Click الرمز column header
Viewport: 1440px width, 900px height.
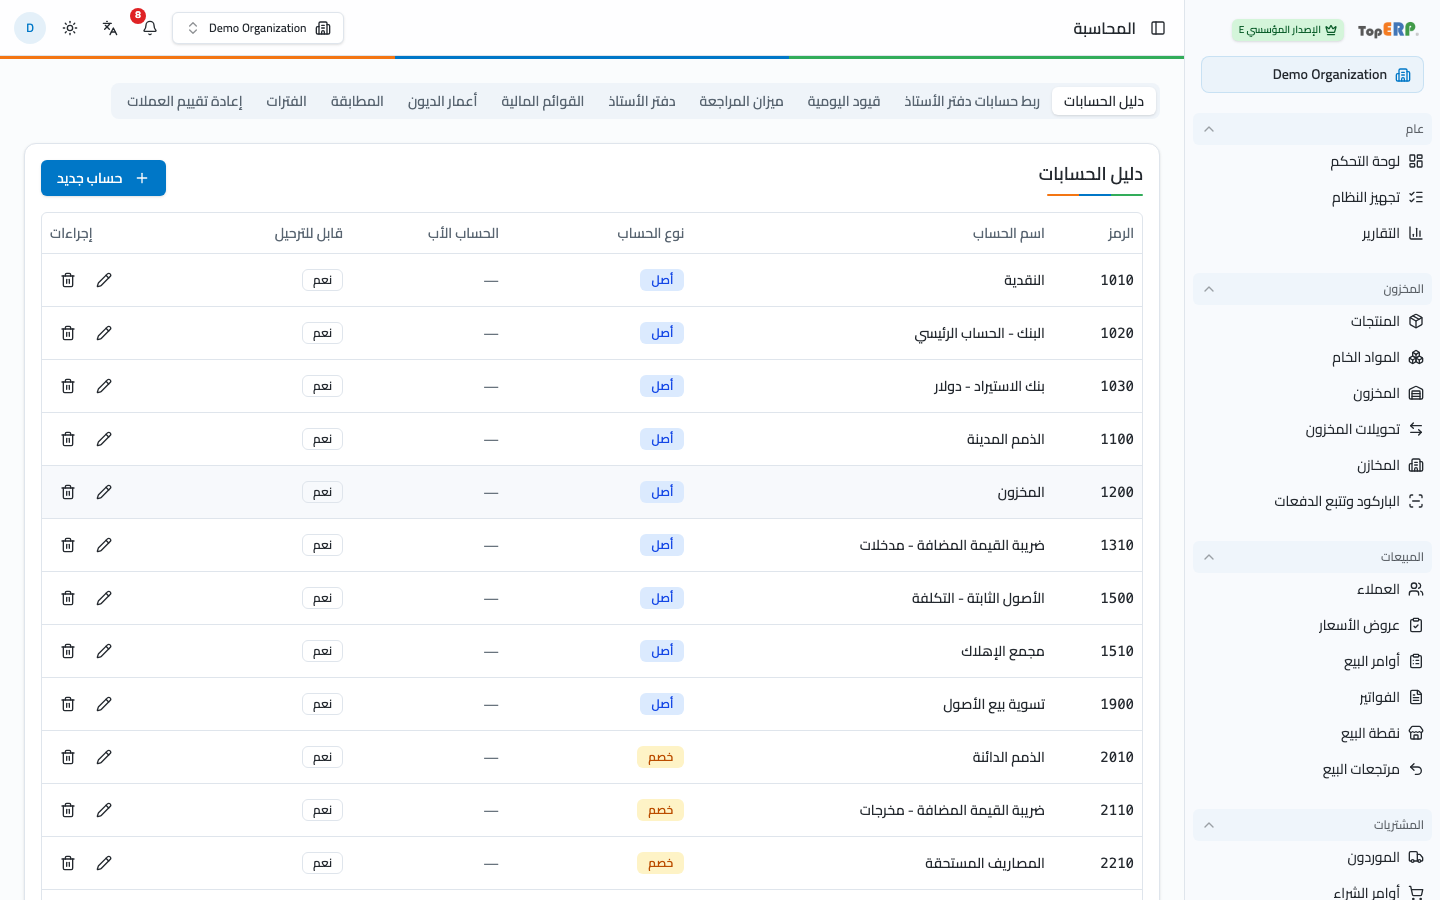coord(1121,233)
